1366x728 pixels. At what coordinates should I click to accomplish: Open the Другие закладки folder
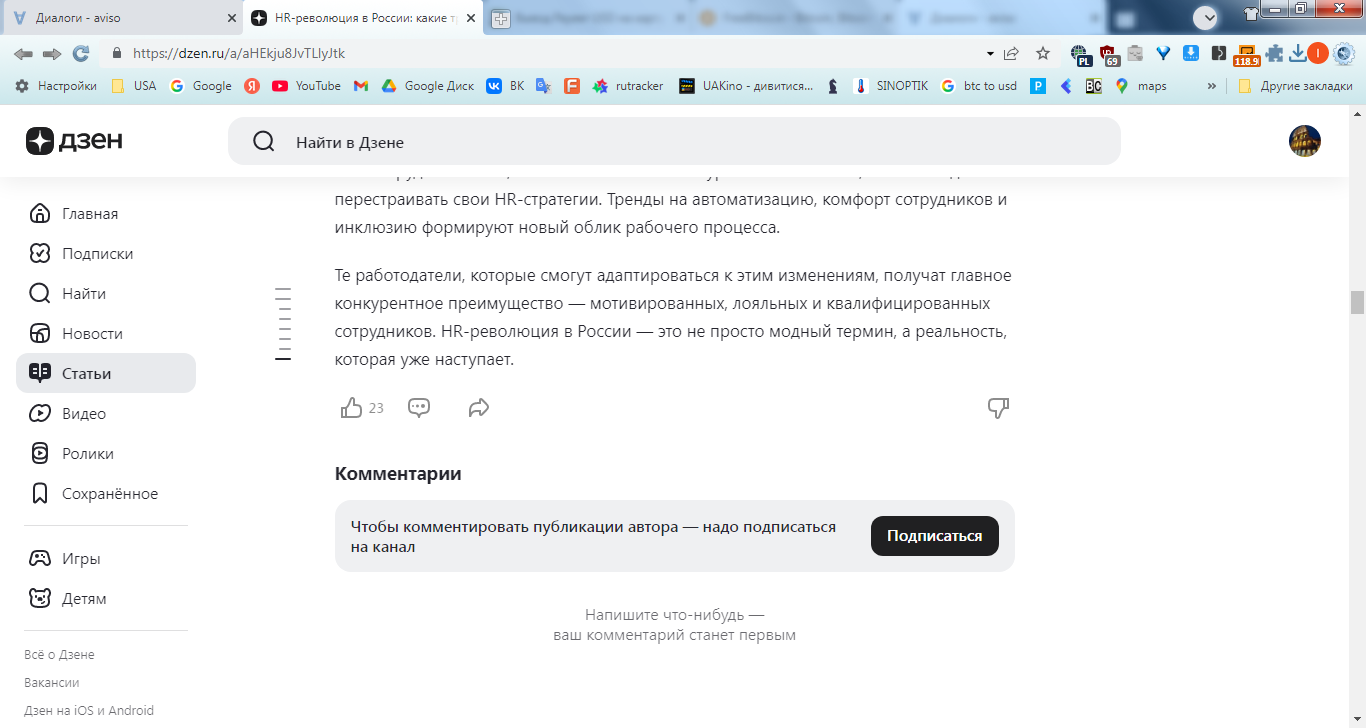pyautogui.click(x=1294, y=86)
